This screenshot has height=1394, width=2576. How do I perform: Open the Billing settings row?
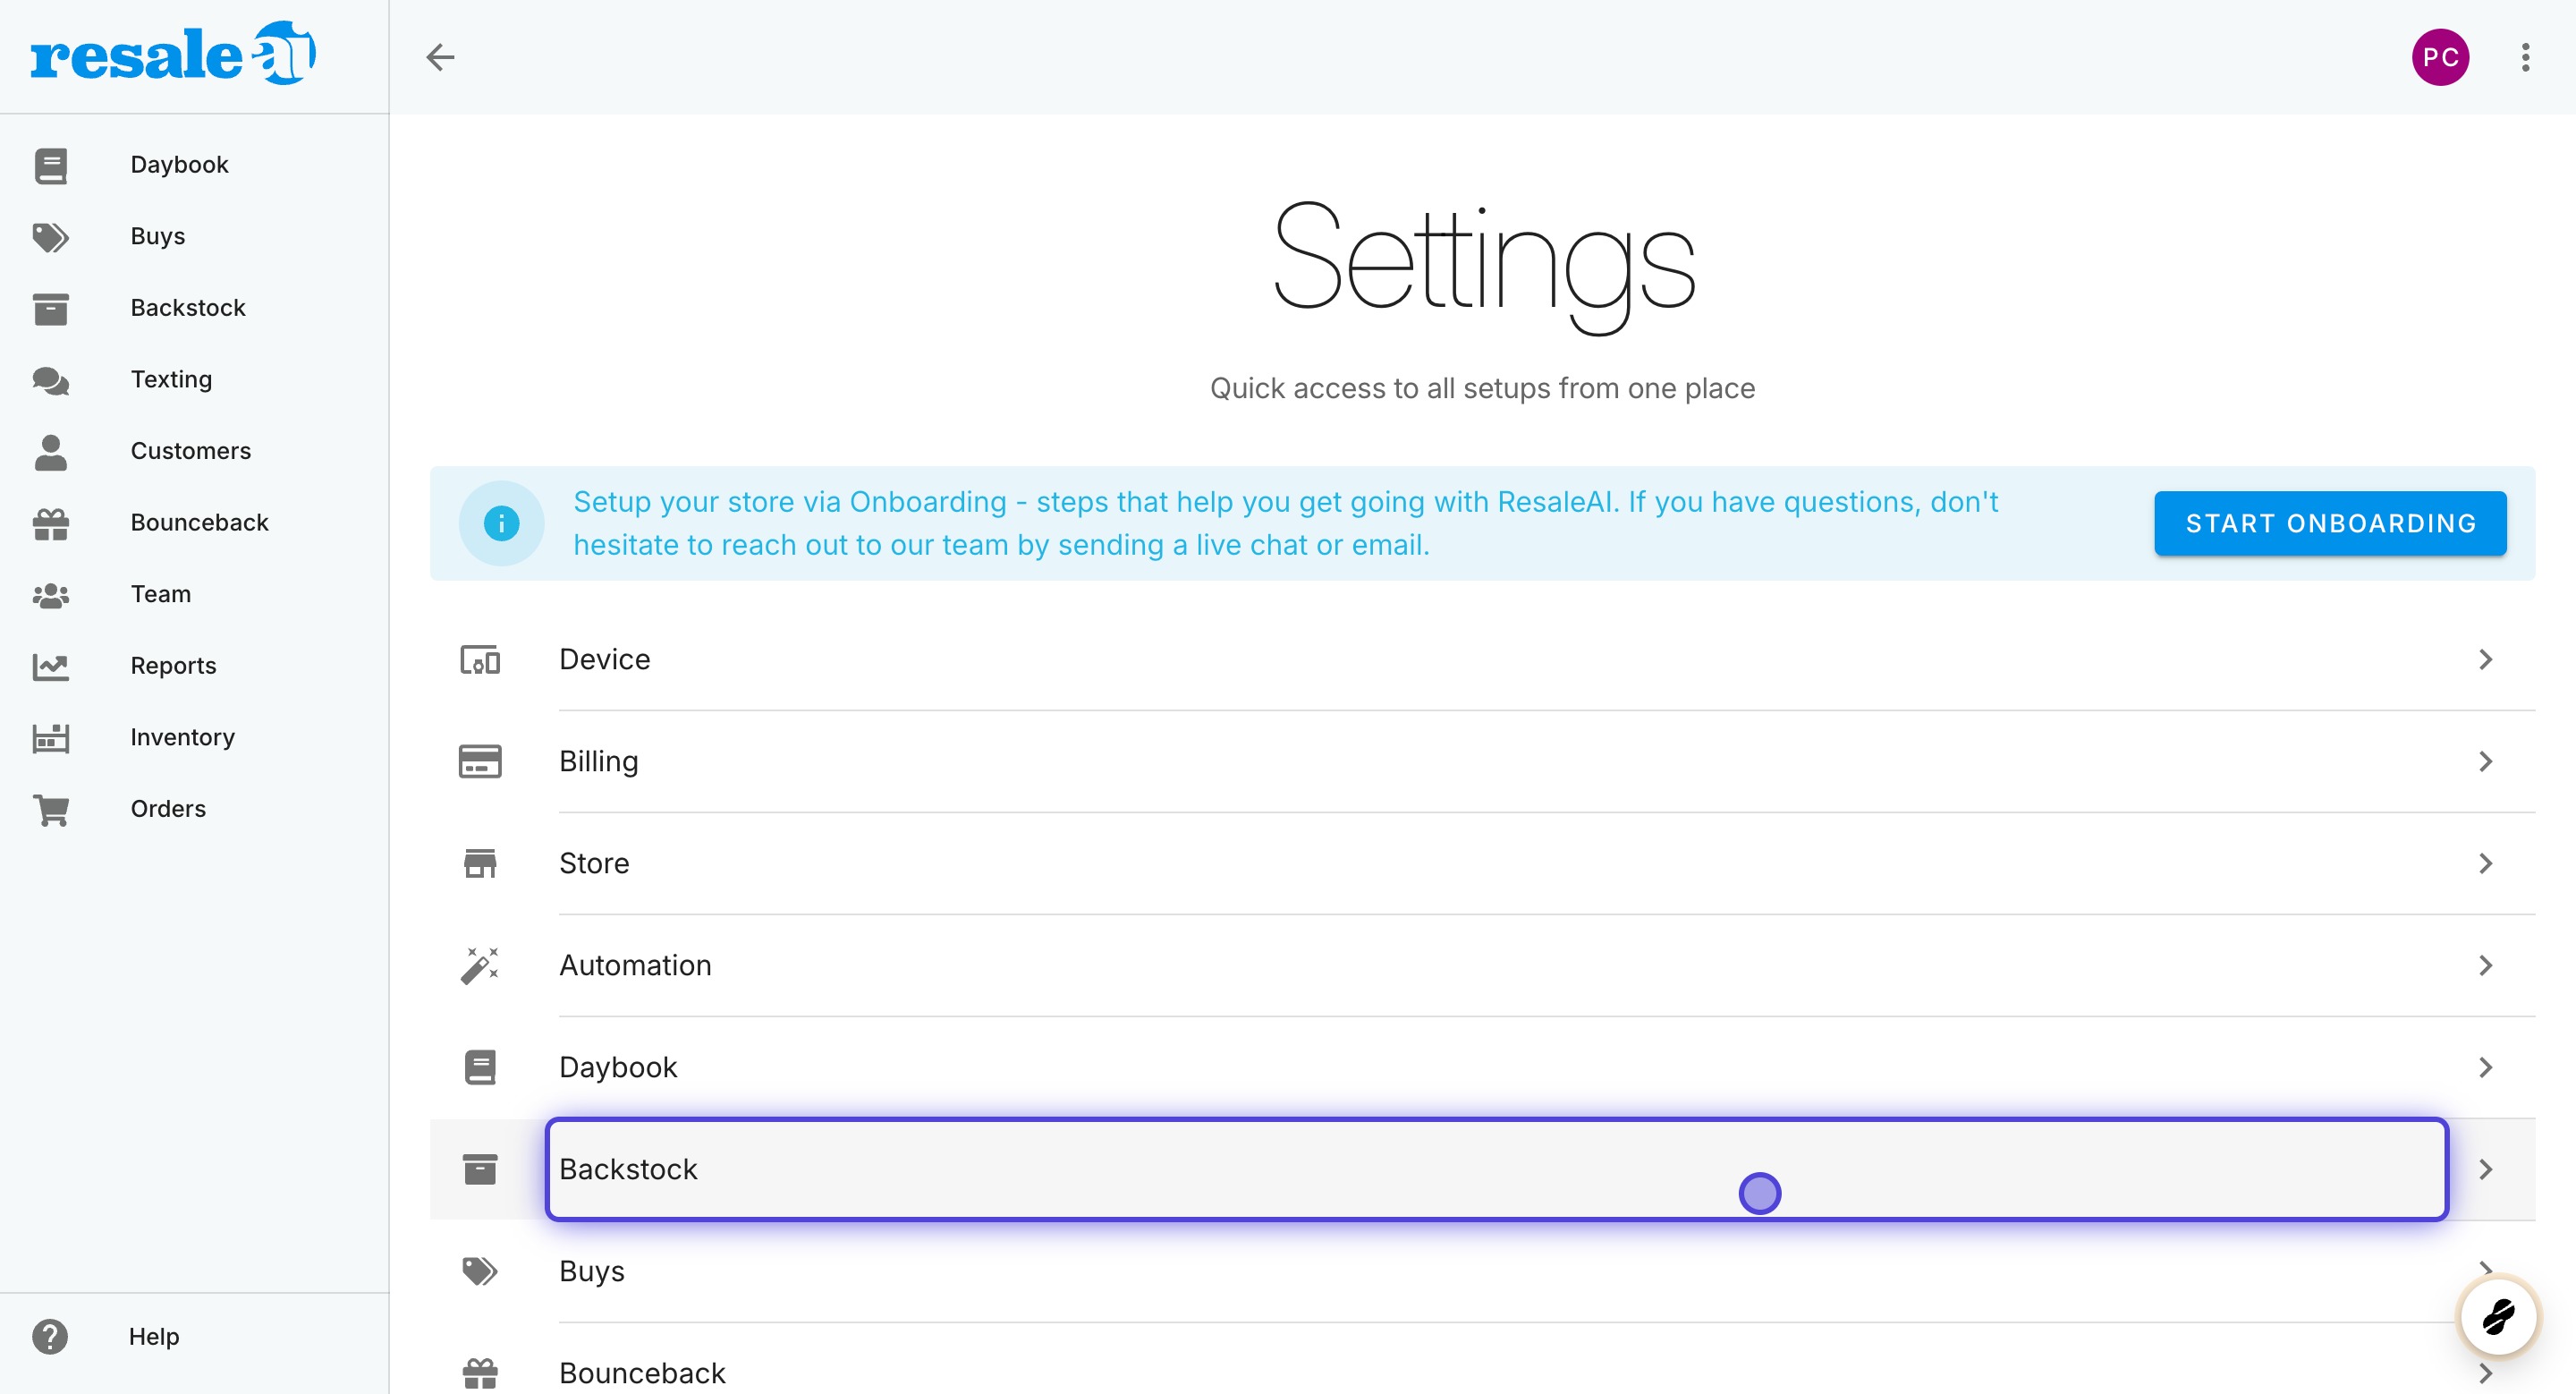point(1483,762)
